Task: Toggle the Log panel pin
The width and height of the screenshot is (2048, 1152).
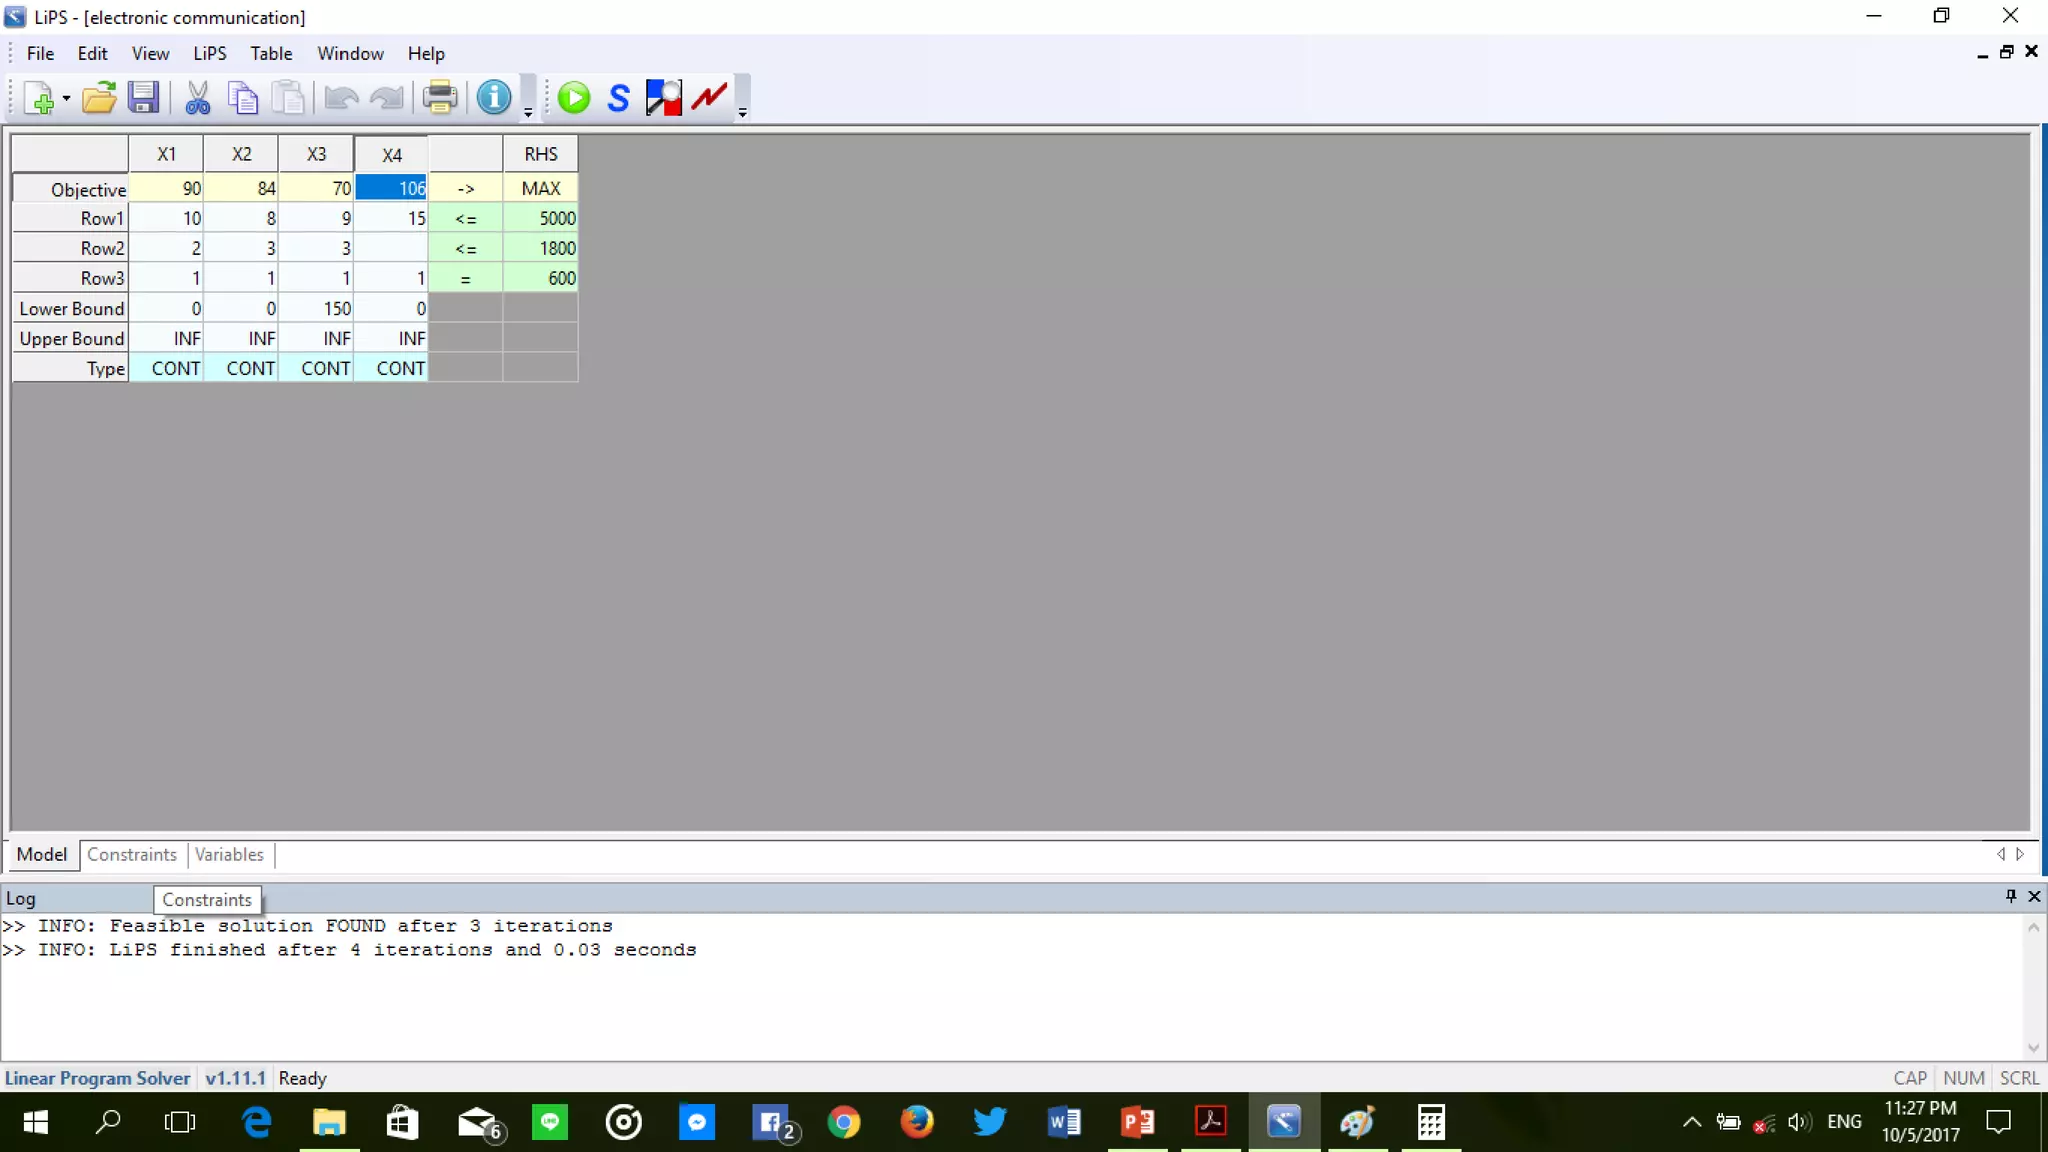Action: tap(2011, 896)
